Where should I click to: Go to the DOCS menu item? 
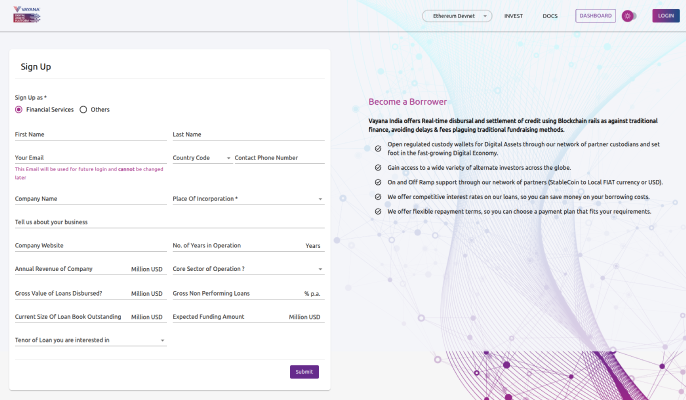(x=549, y=16)
